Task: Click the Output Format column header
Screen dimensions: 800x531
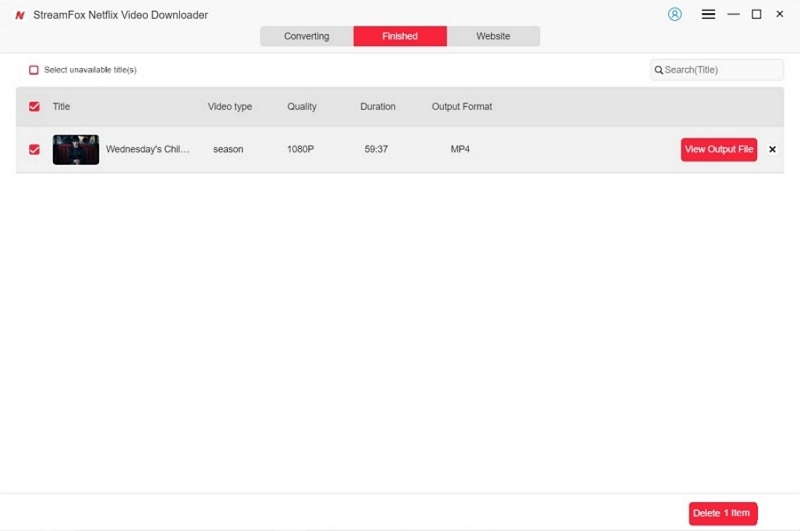Action: click(462, 107)
